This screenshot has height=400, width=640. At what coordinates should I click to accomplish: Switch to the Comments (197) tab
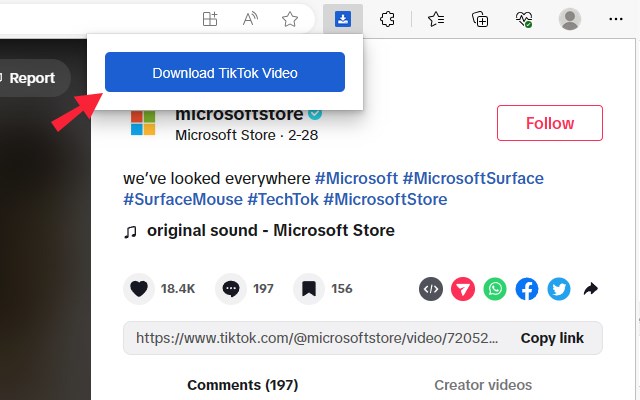(242, 385)
